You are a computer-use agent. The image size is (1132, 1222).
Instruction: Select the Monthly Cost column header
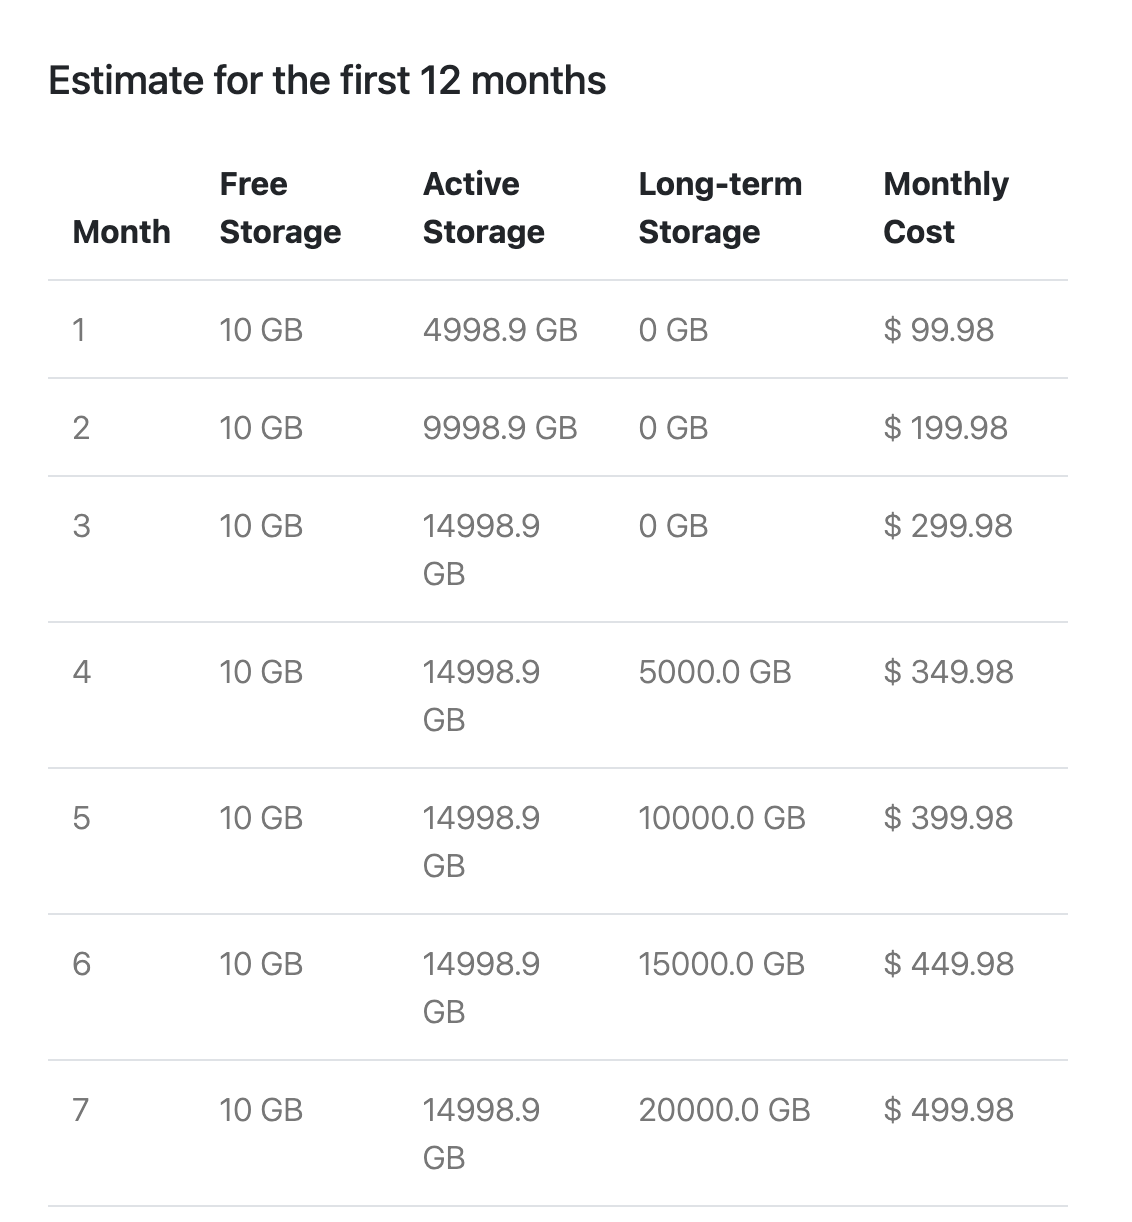946,208
